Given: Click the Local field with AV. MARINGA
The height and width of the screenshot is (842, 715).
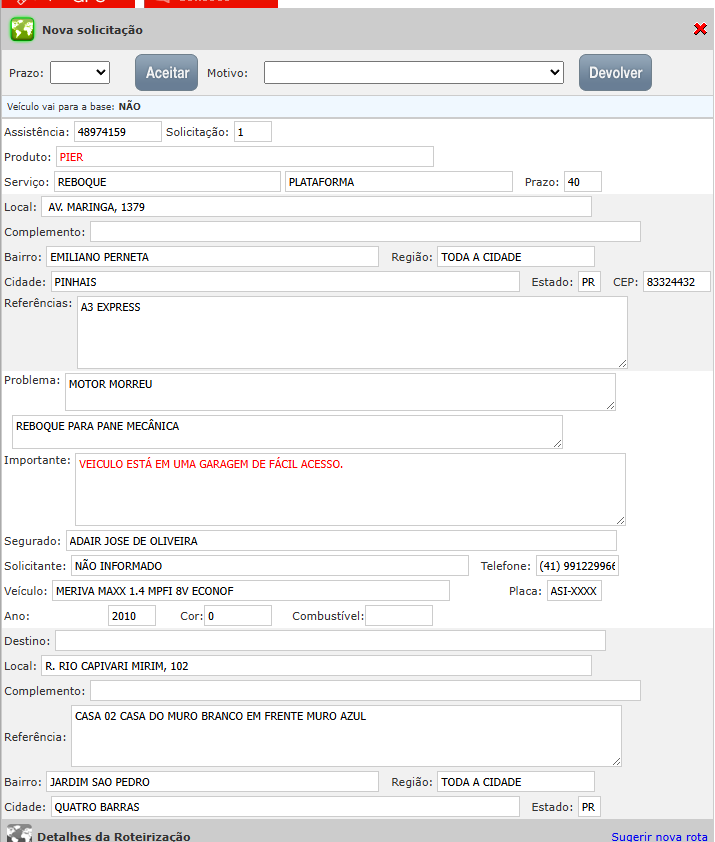Looking at the screenshot, I should click(316, 207).
